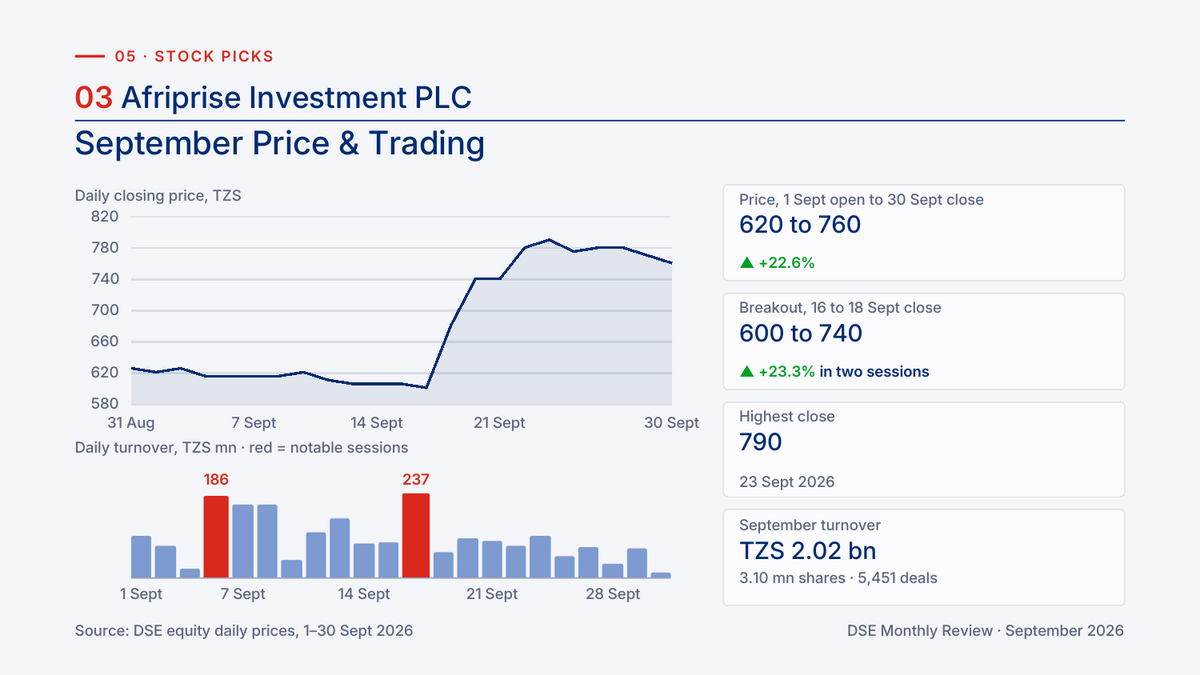Click 'Price, 1 Sept open to 30 Sept close' label
The width and height of the screenshot is (1200, 675).
[x=861, y=200]
